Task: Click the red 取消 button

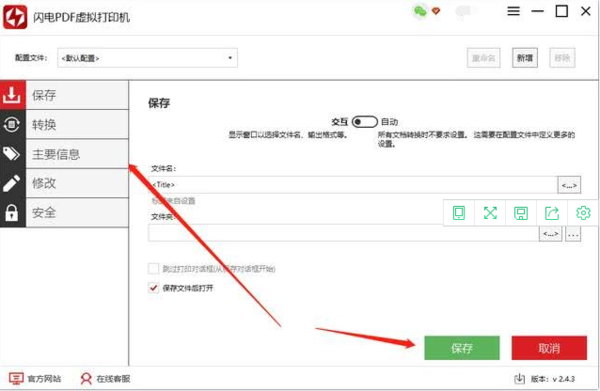Action: (549, 348)
